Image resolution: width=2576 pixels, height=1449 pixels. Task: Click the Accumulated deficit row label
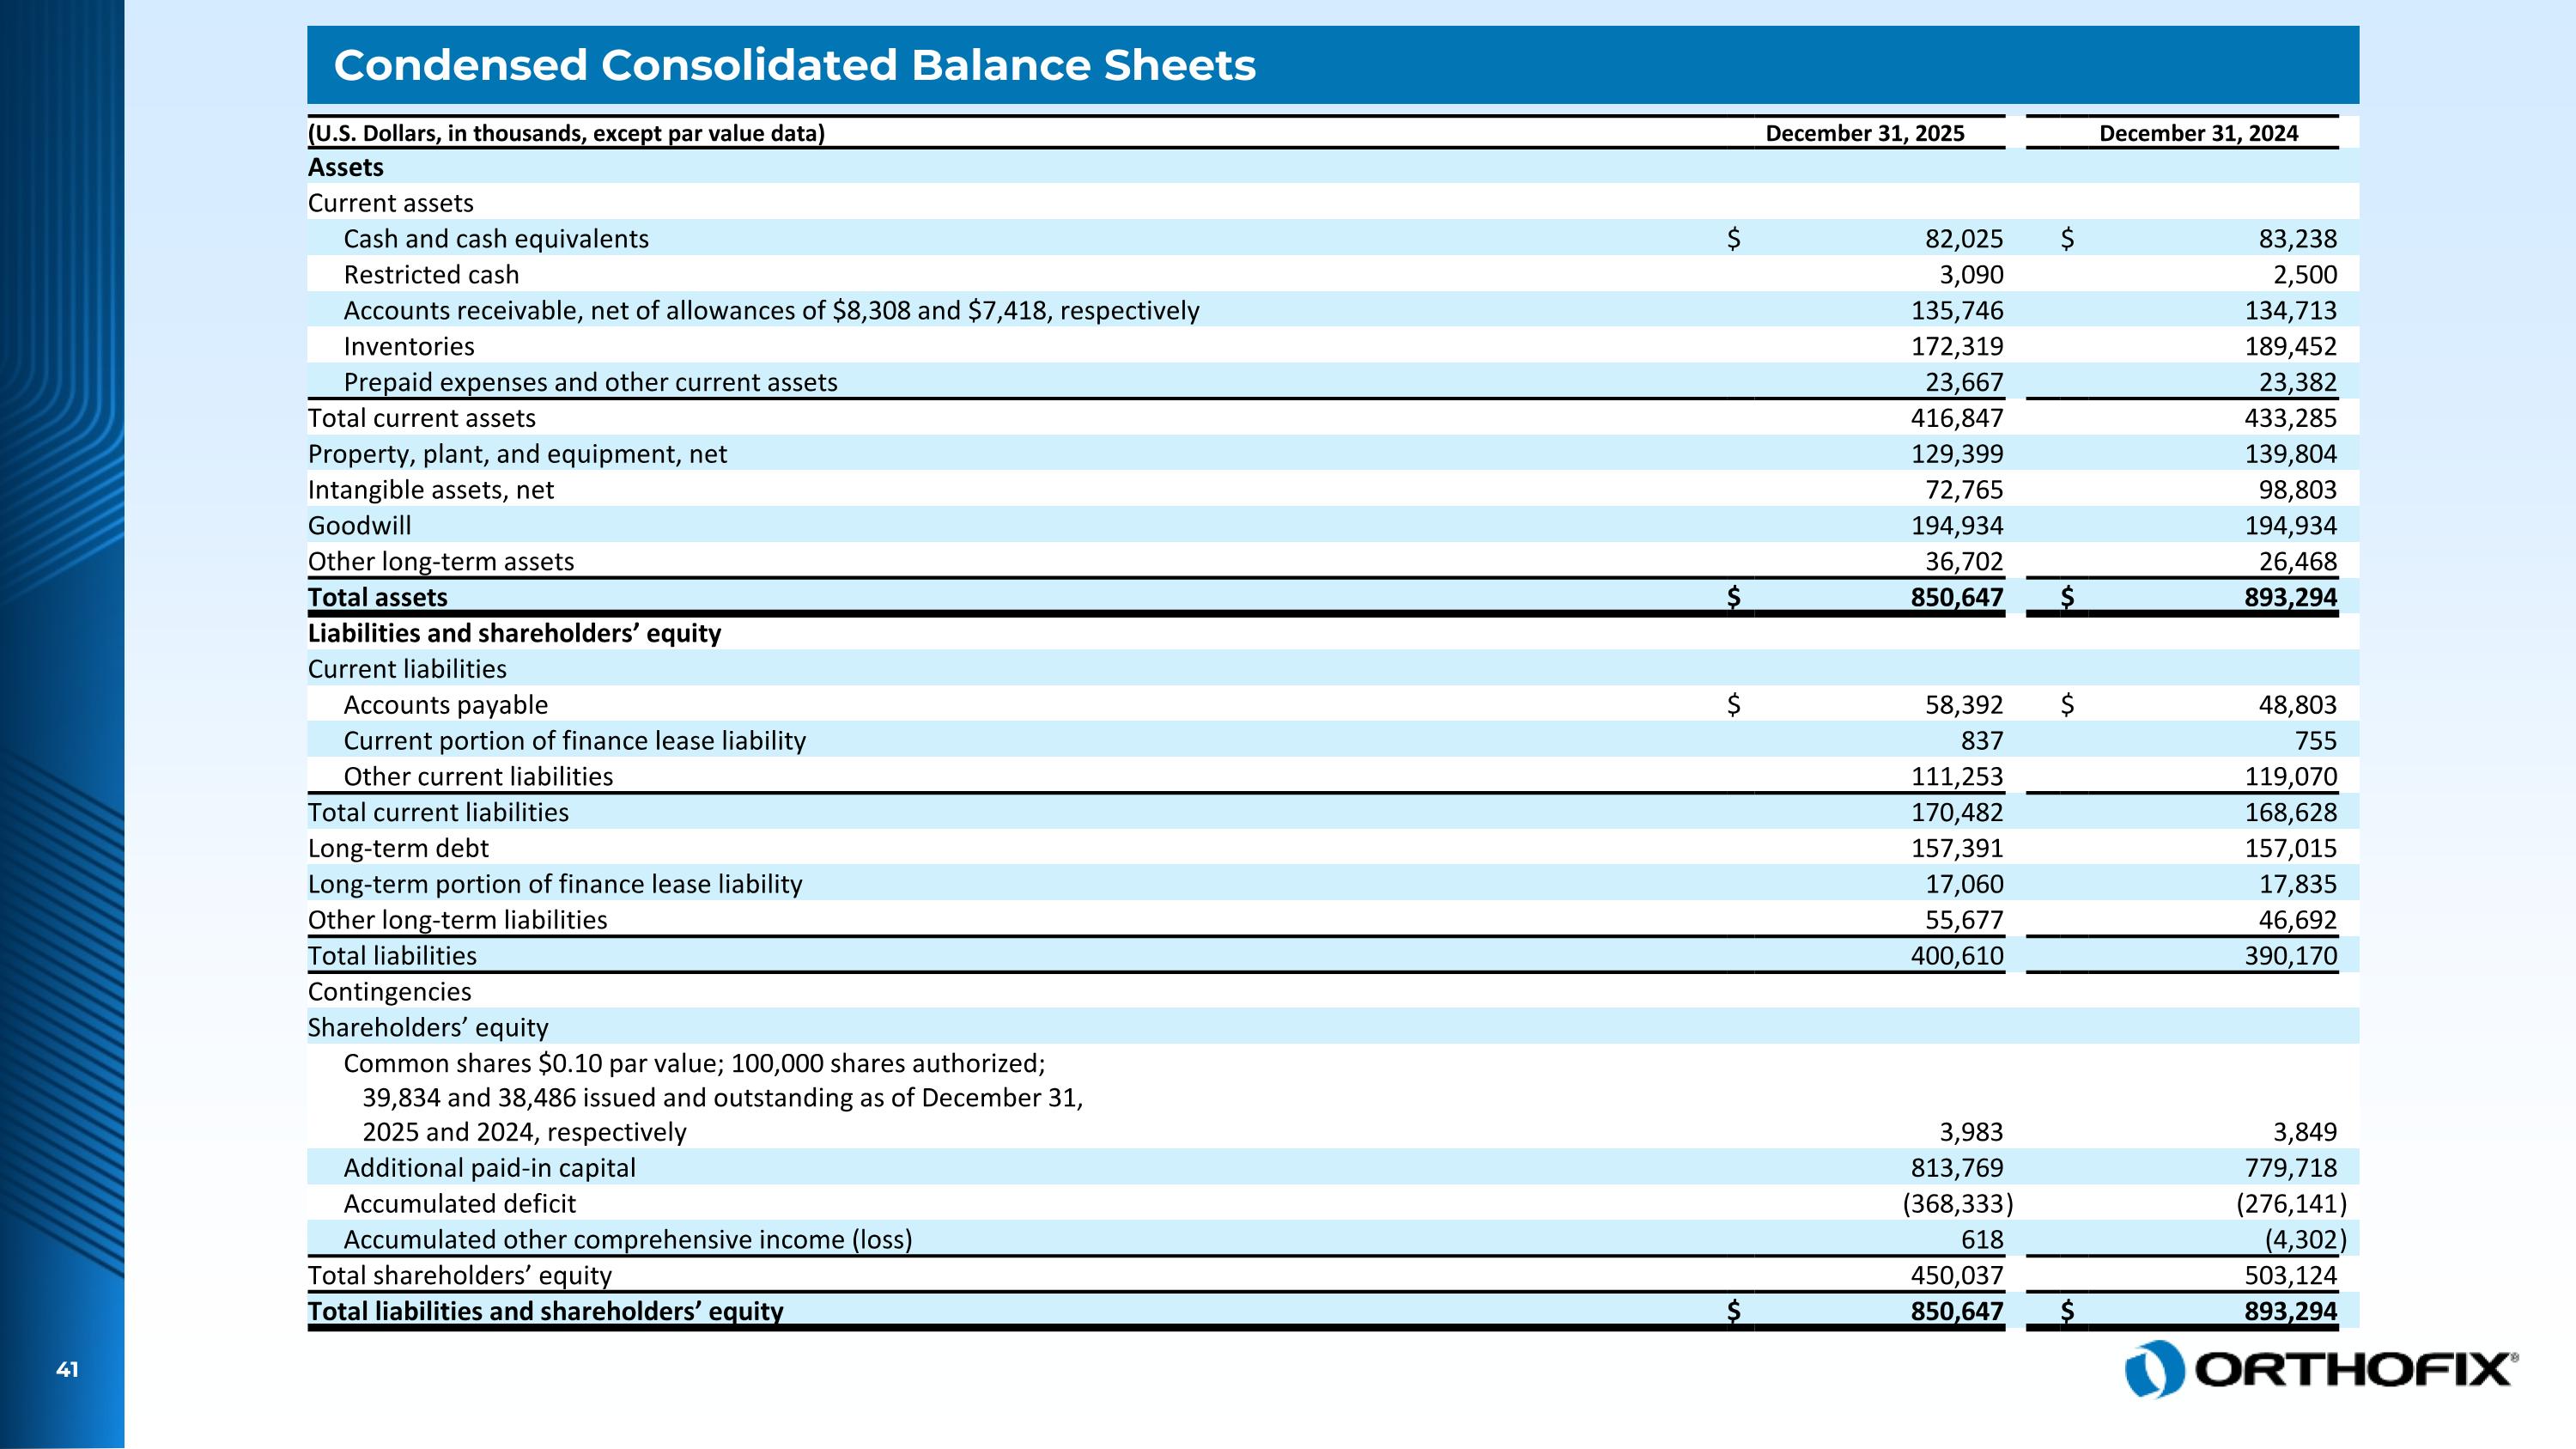coord(459,1204)
